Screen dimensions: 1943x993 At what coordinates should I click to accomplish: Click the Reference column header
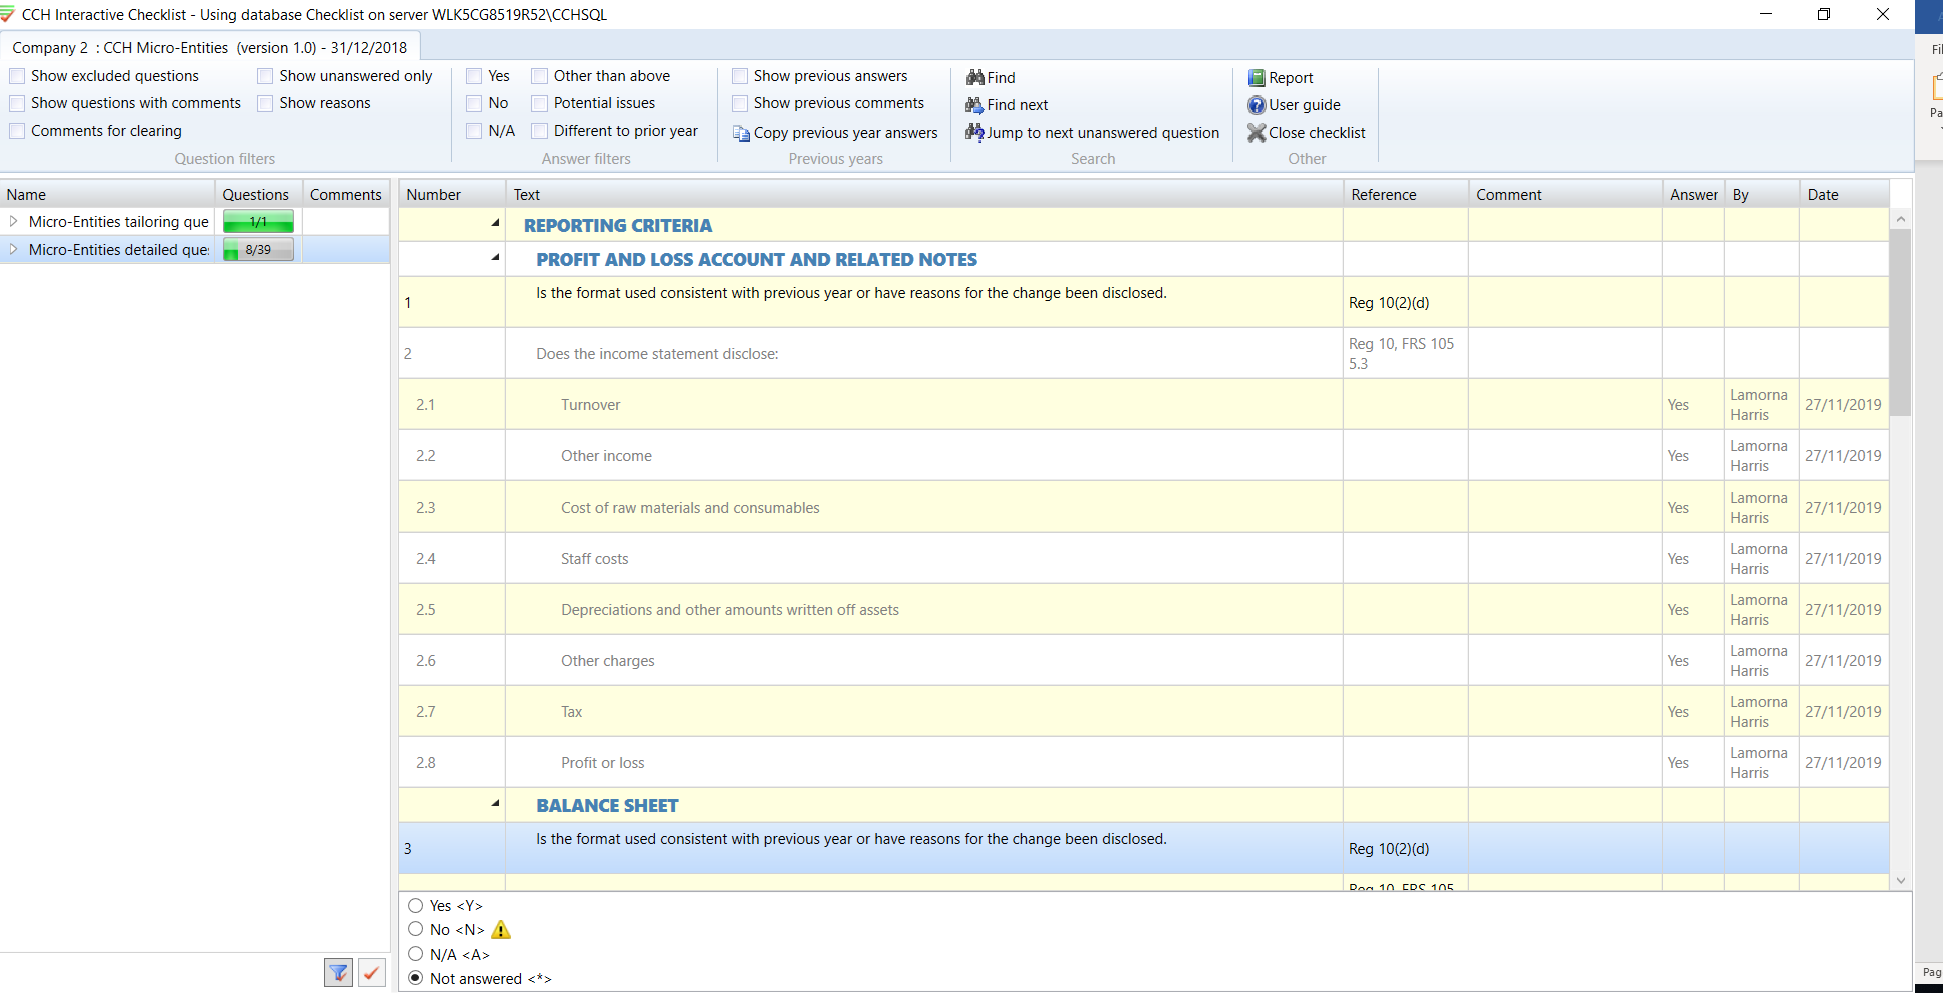1383,195
